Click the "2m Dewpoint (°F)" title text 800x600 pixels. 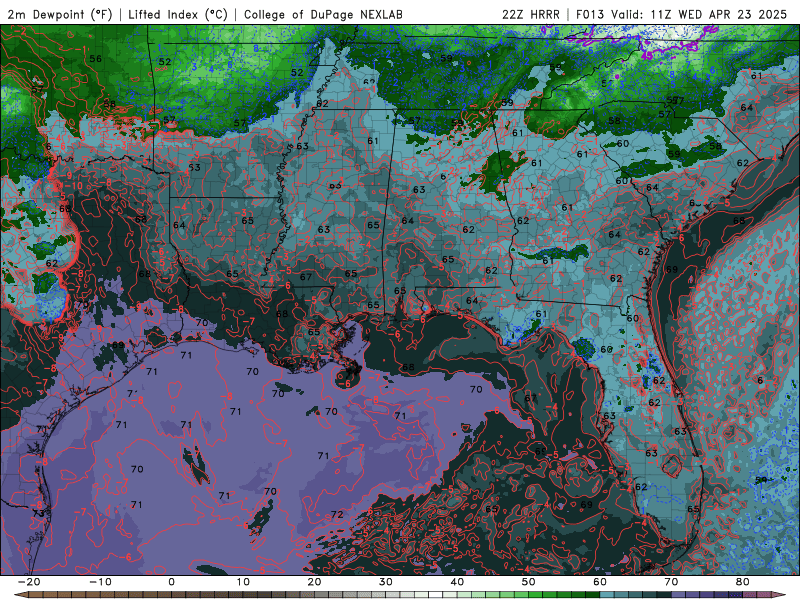(x=60, y=15)
